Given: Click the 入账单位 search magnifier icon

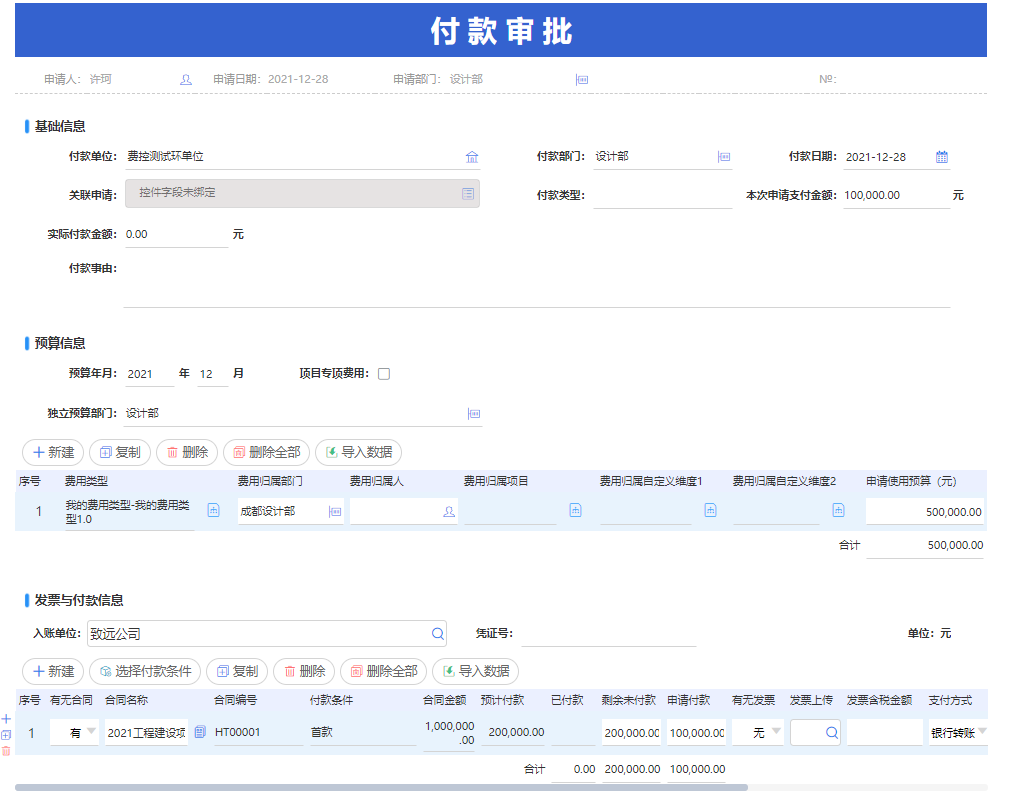Looking at the screenshot, I should [438, 634].
